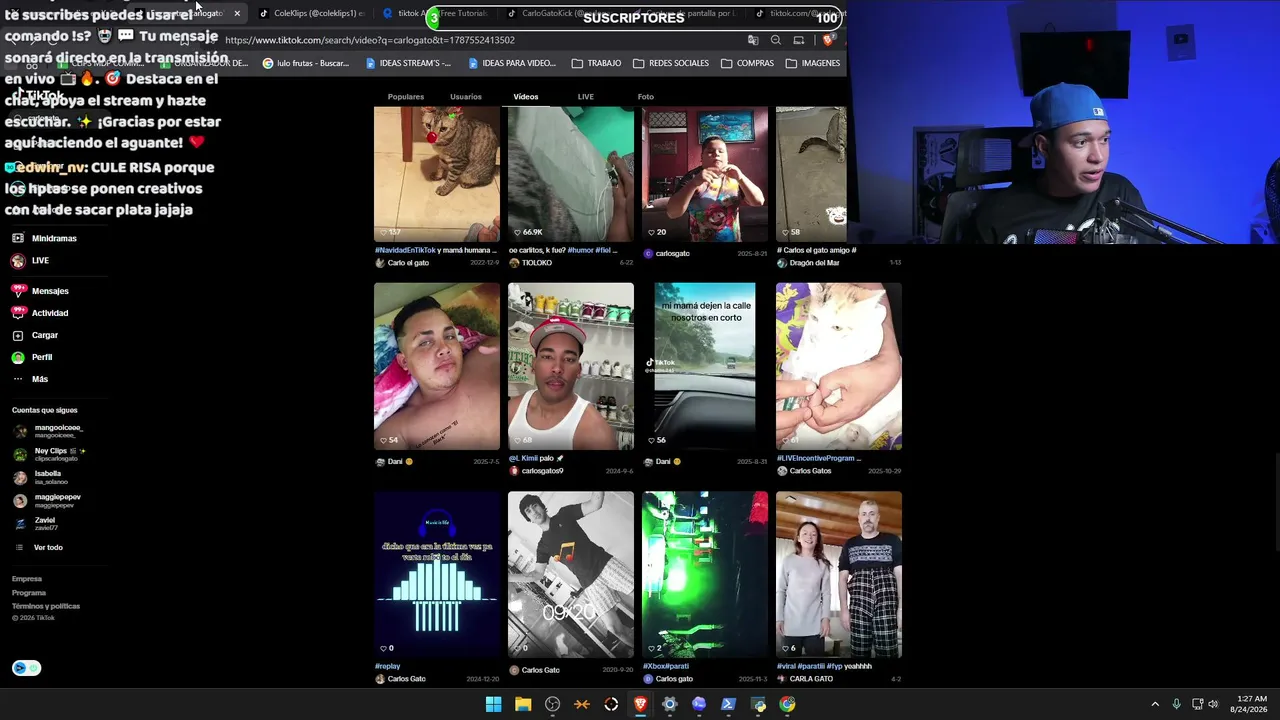Open the red cap man video thumbnail
1280x720 pixels.
[571, 366]
